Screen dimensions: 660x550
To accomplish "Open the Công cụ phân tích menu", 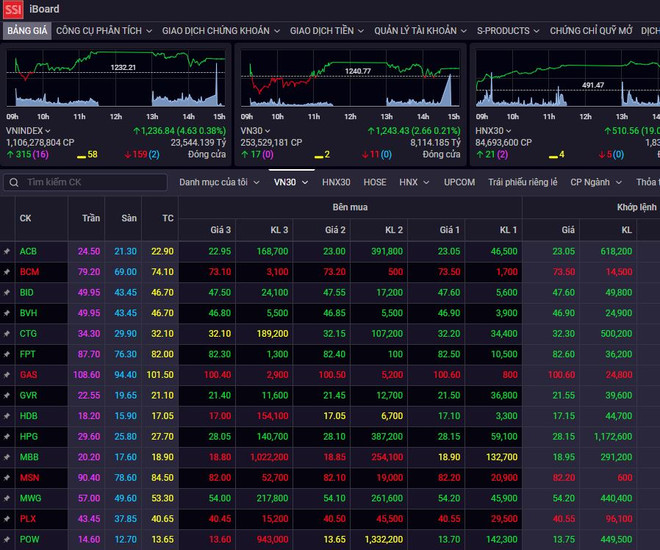I will 104,31.
